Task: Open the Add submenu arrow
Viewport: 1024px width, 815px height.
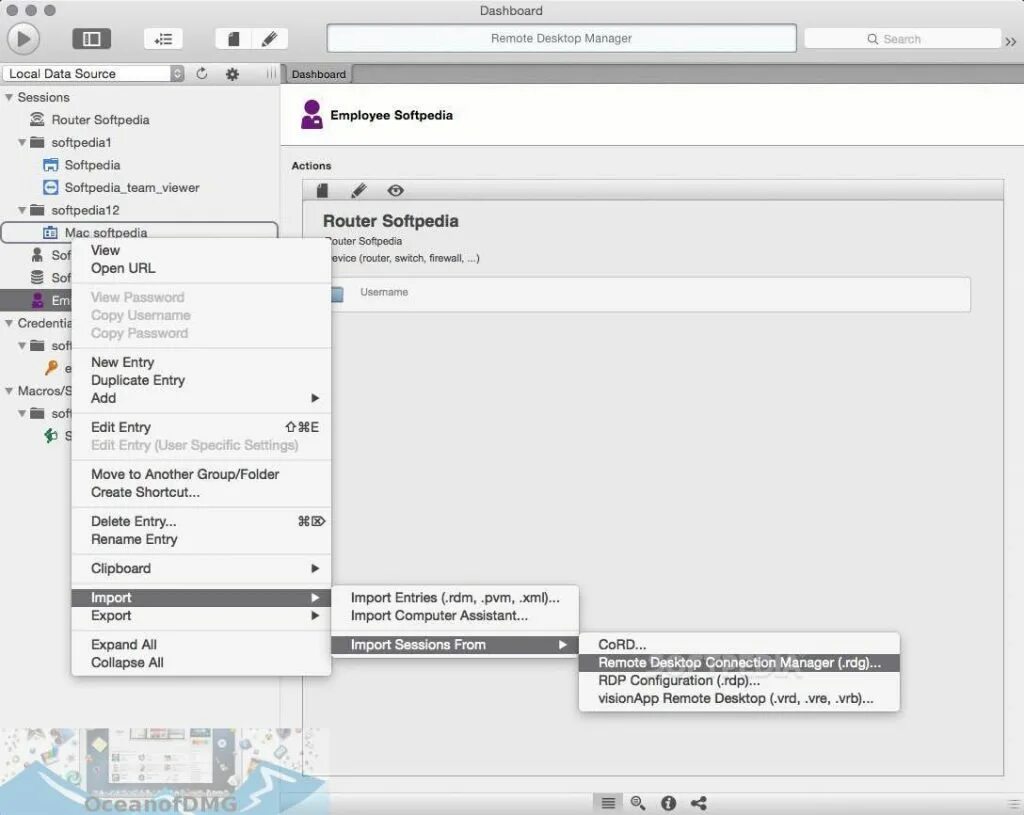Action: tap(315, 398)
